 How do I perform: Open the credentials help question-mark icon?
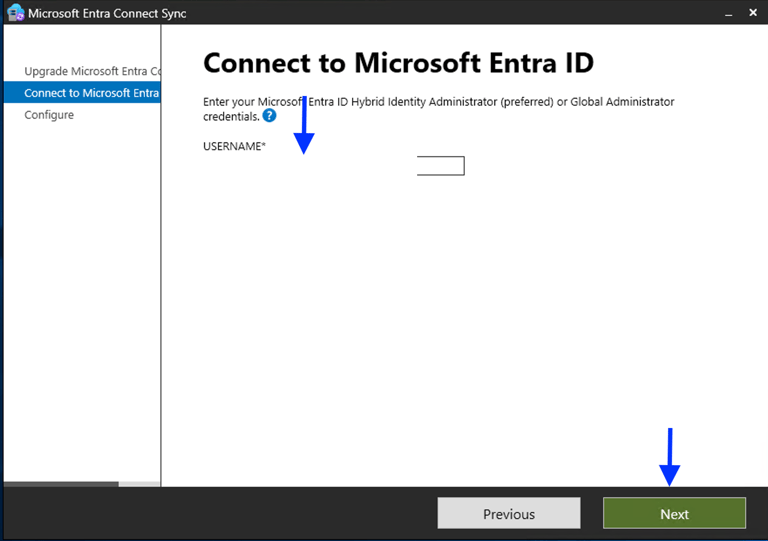(x=269, y=116)
